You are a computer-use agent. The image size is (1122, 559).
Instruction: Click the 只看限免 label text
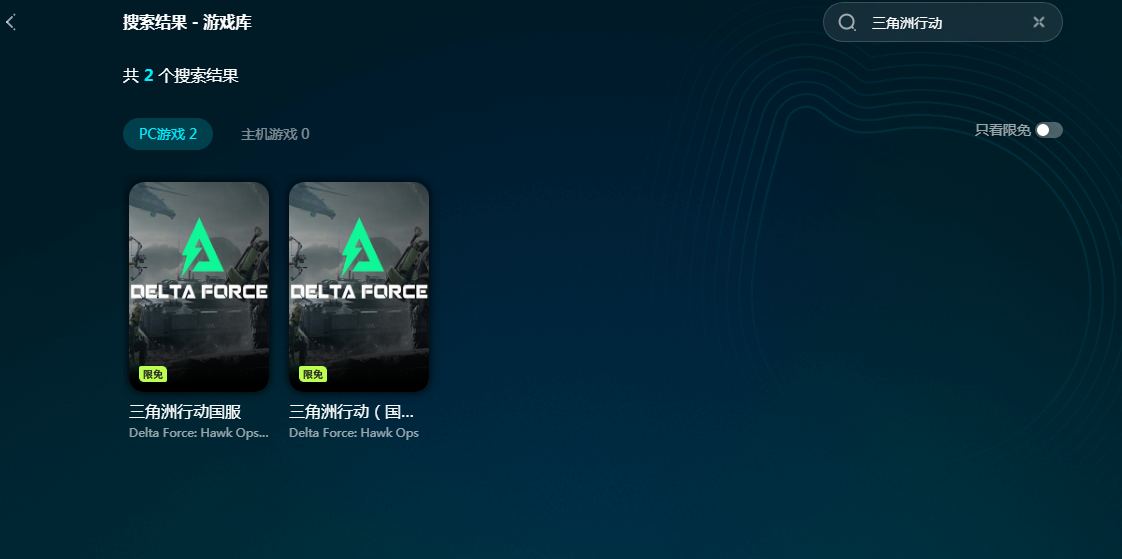[x=1003, y=130]
